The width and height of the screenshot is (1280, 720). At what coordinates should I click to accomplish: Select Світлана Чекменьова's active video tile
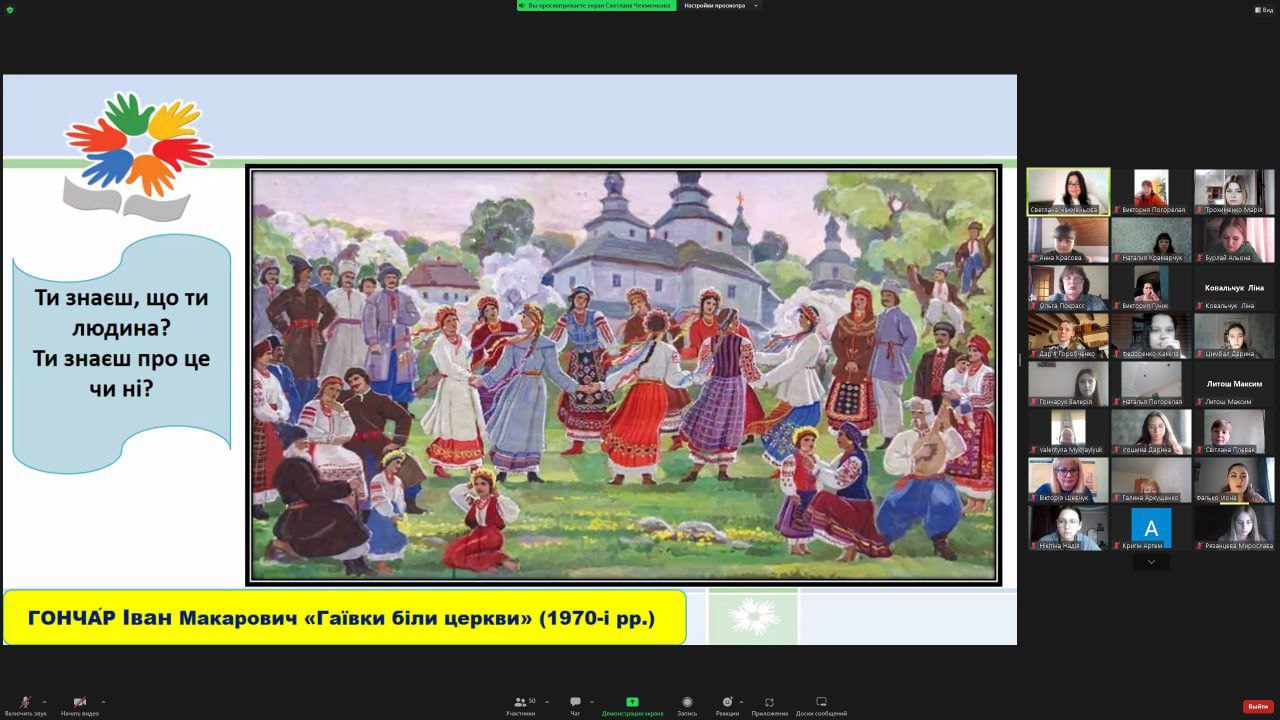click(1068, 191)
